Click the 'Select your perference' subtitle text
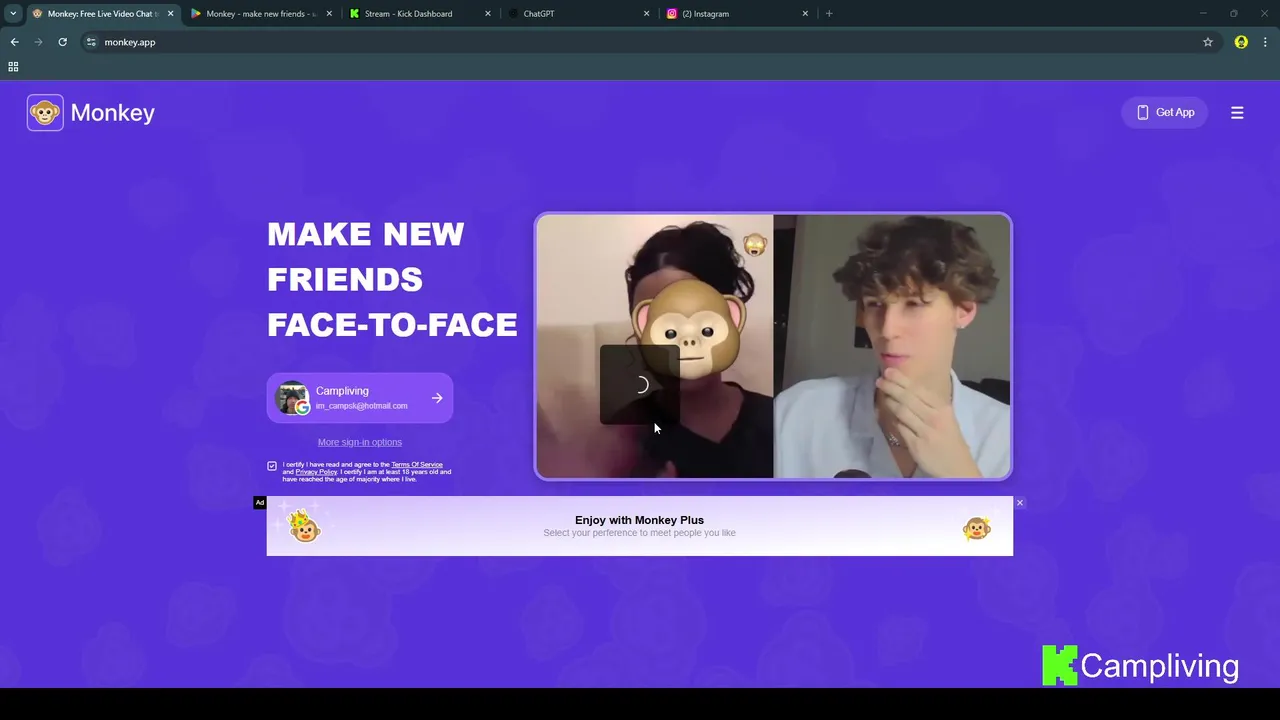Image resolution: width=1280 pixels, height=720 pixels. (640, 533)
